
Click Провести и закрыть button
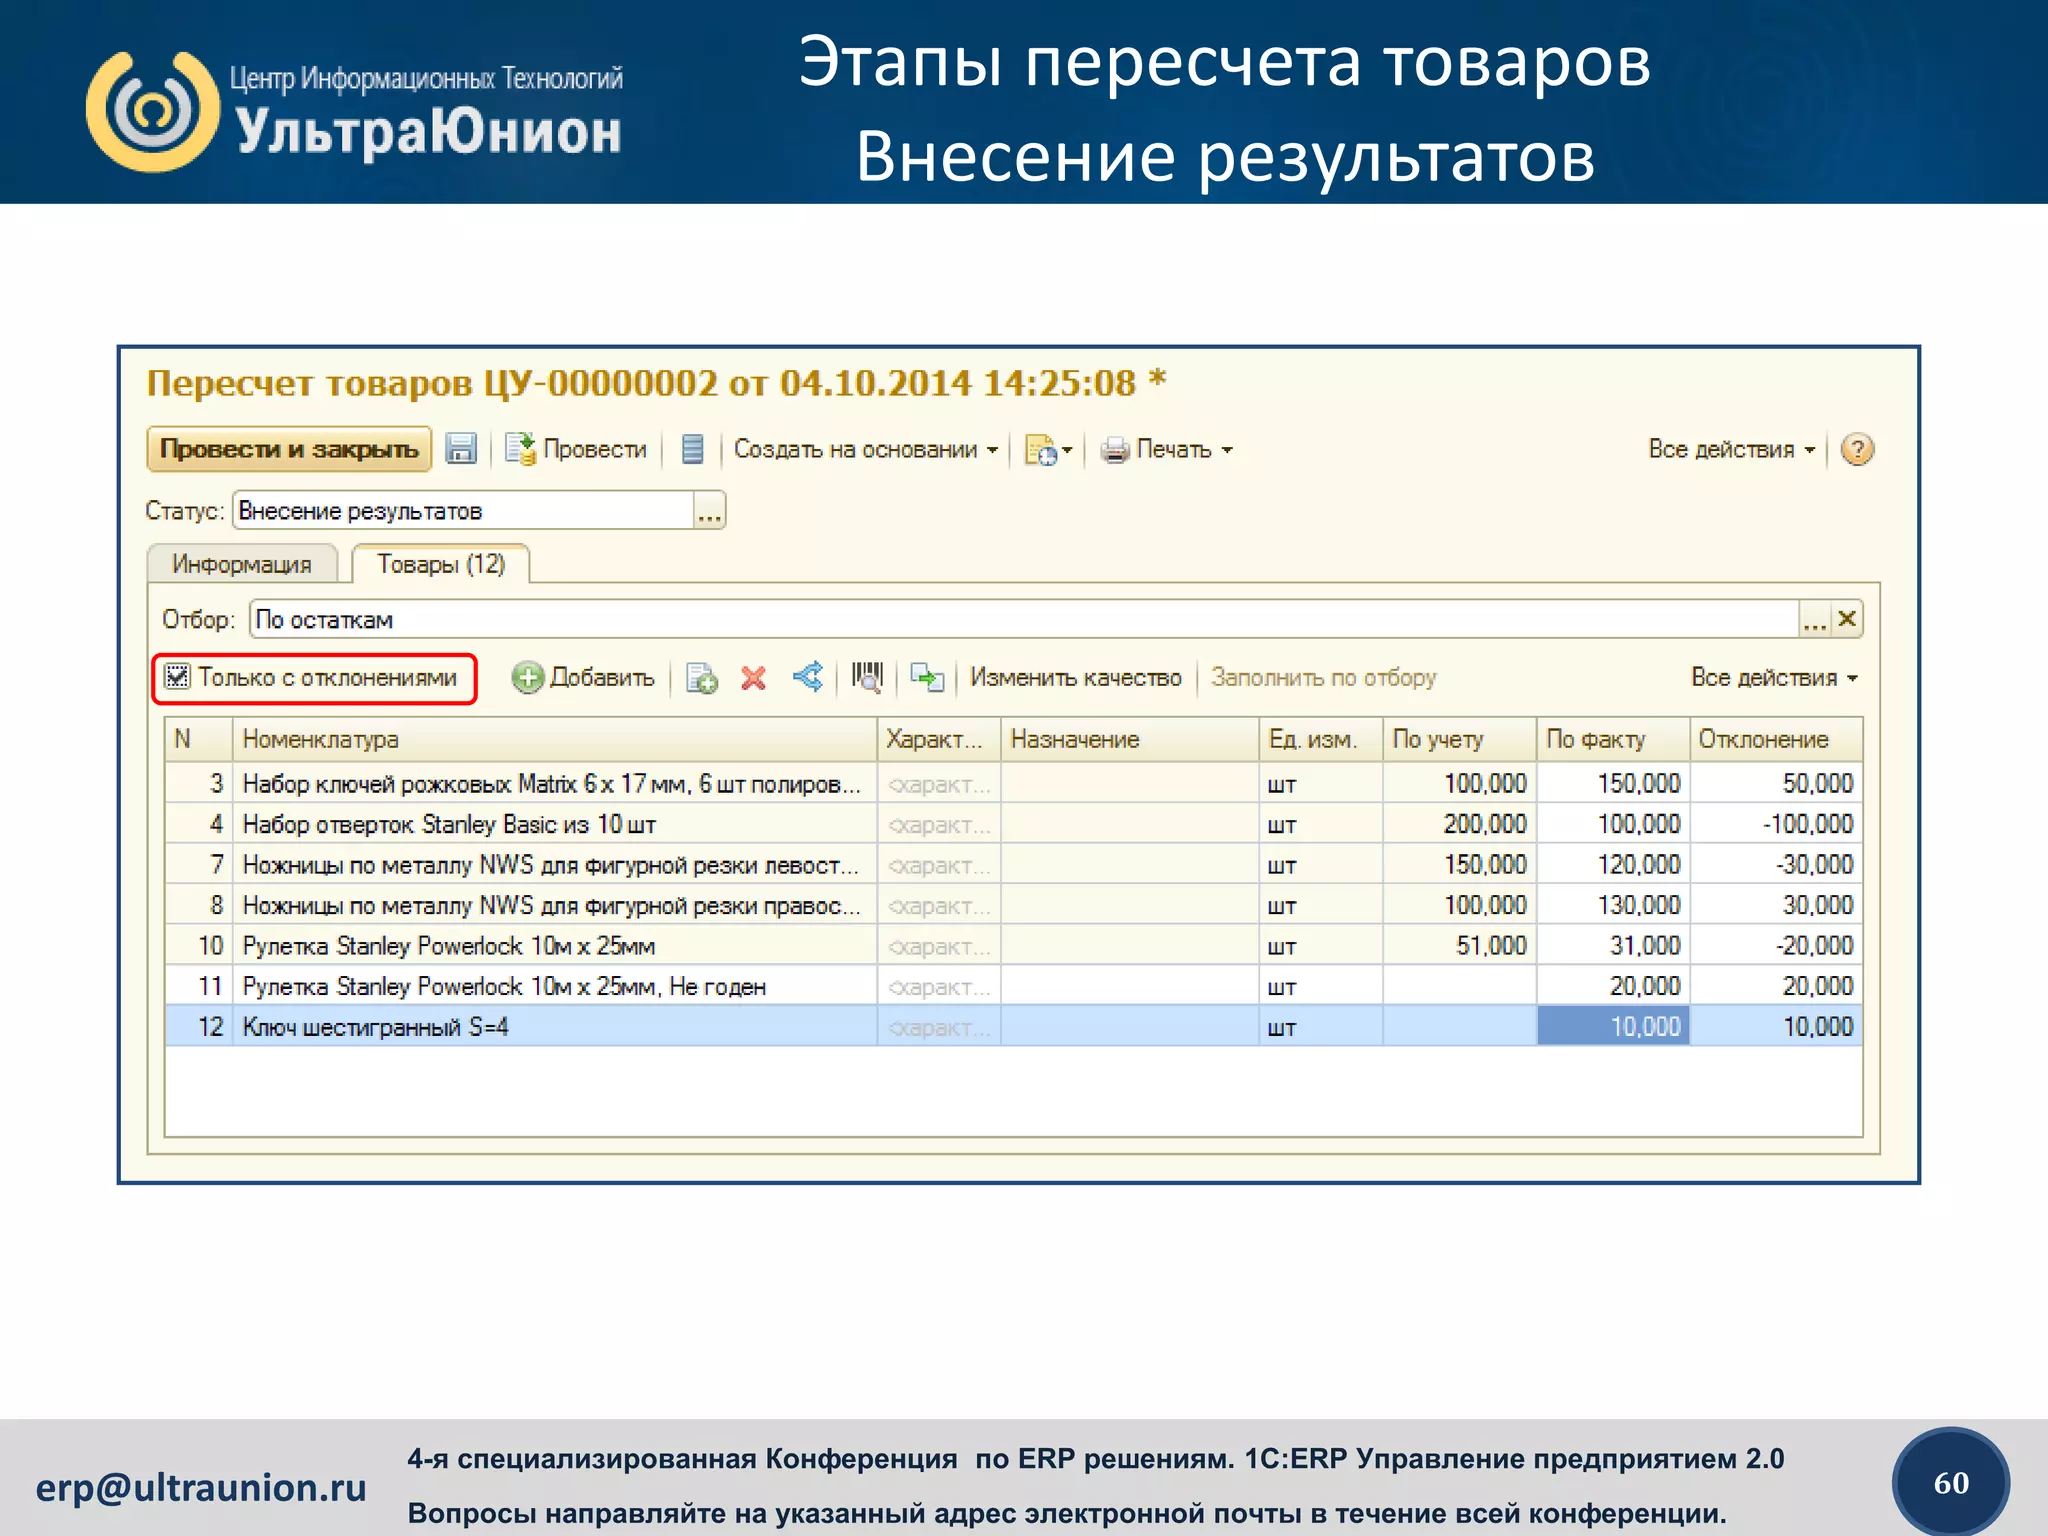pyautogui.click(x=289, y=449)
